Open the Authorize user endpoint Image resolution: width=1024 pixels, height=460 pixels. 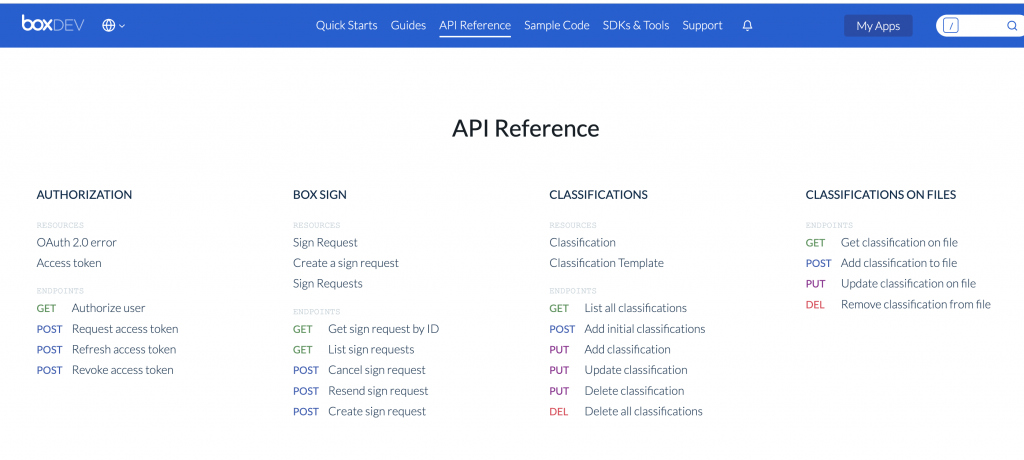(108, 308)
